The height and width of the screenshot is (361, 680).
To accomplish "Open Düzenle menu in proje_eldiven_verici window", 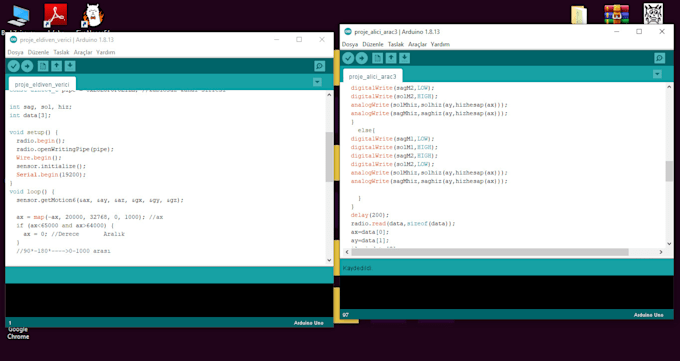I will click(38, 52).
